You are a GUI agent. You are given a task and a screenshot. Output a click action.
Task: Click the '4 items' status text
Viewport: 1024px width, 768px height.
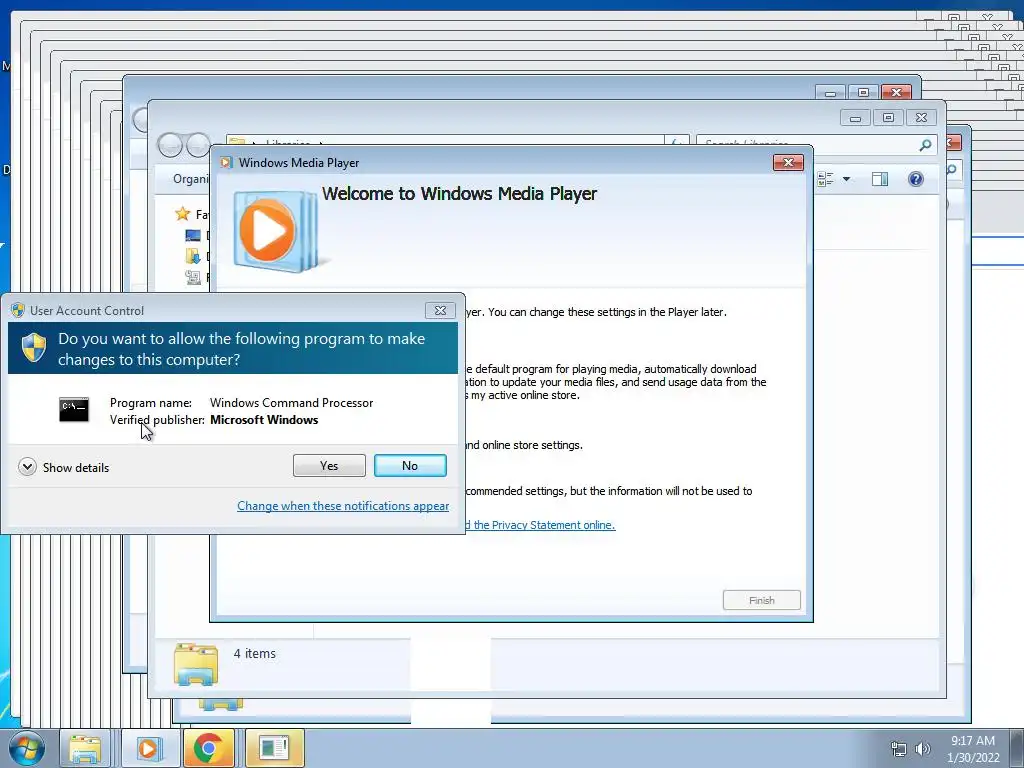point(255,653)
